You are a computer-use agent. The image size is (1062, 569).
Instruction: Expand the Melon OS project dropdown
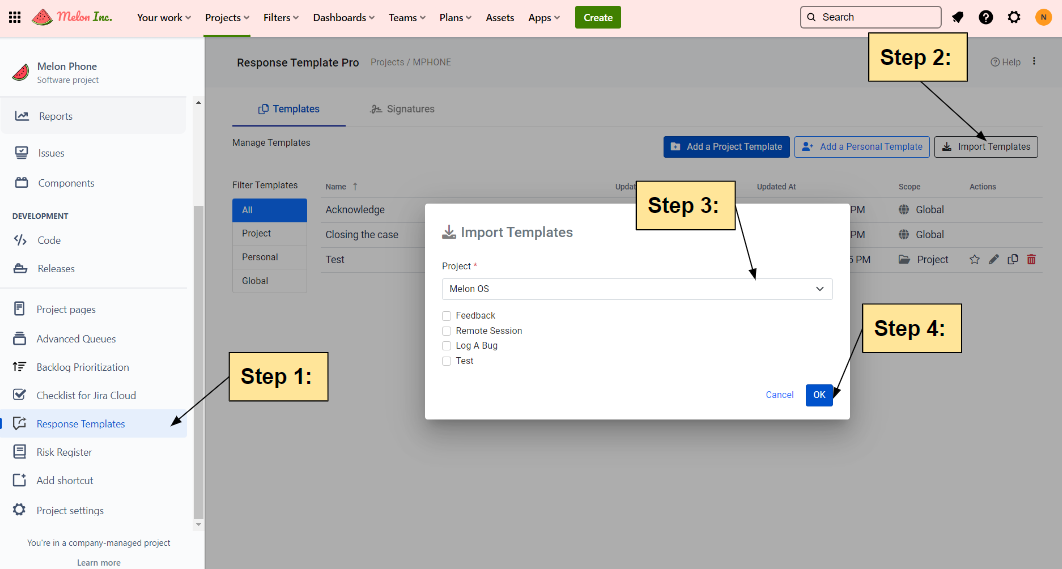click(637, 289)
